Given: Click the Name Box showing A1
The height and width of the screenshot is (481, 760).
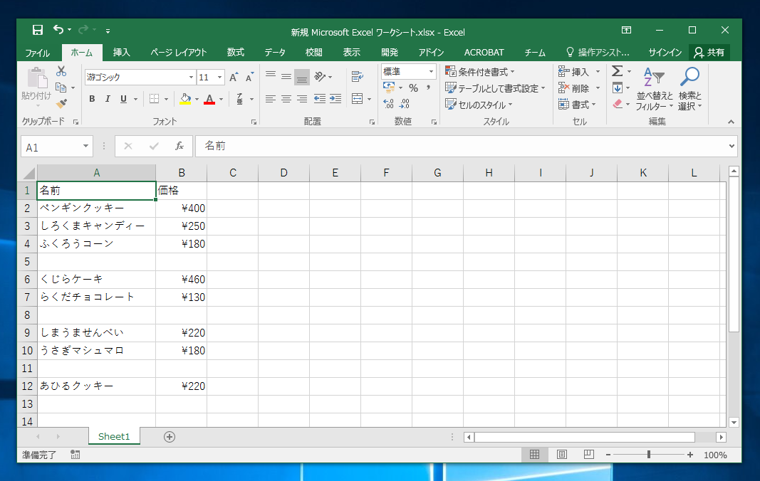Looking at the screenshot, I should (x=57, y=147).
